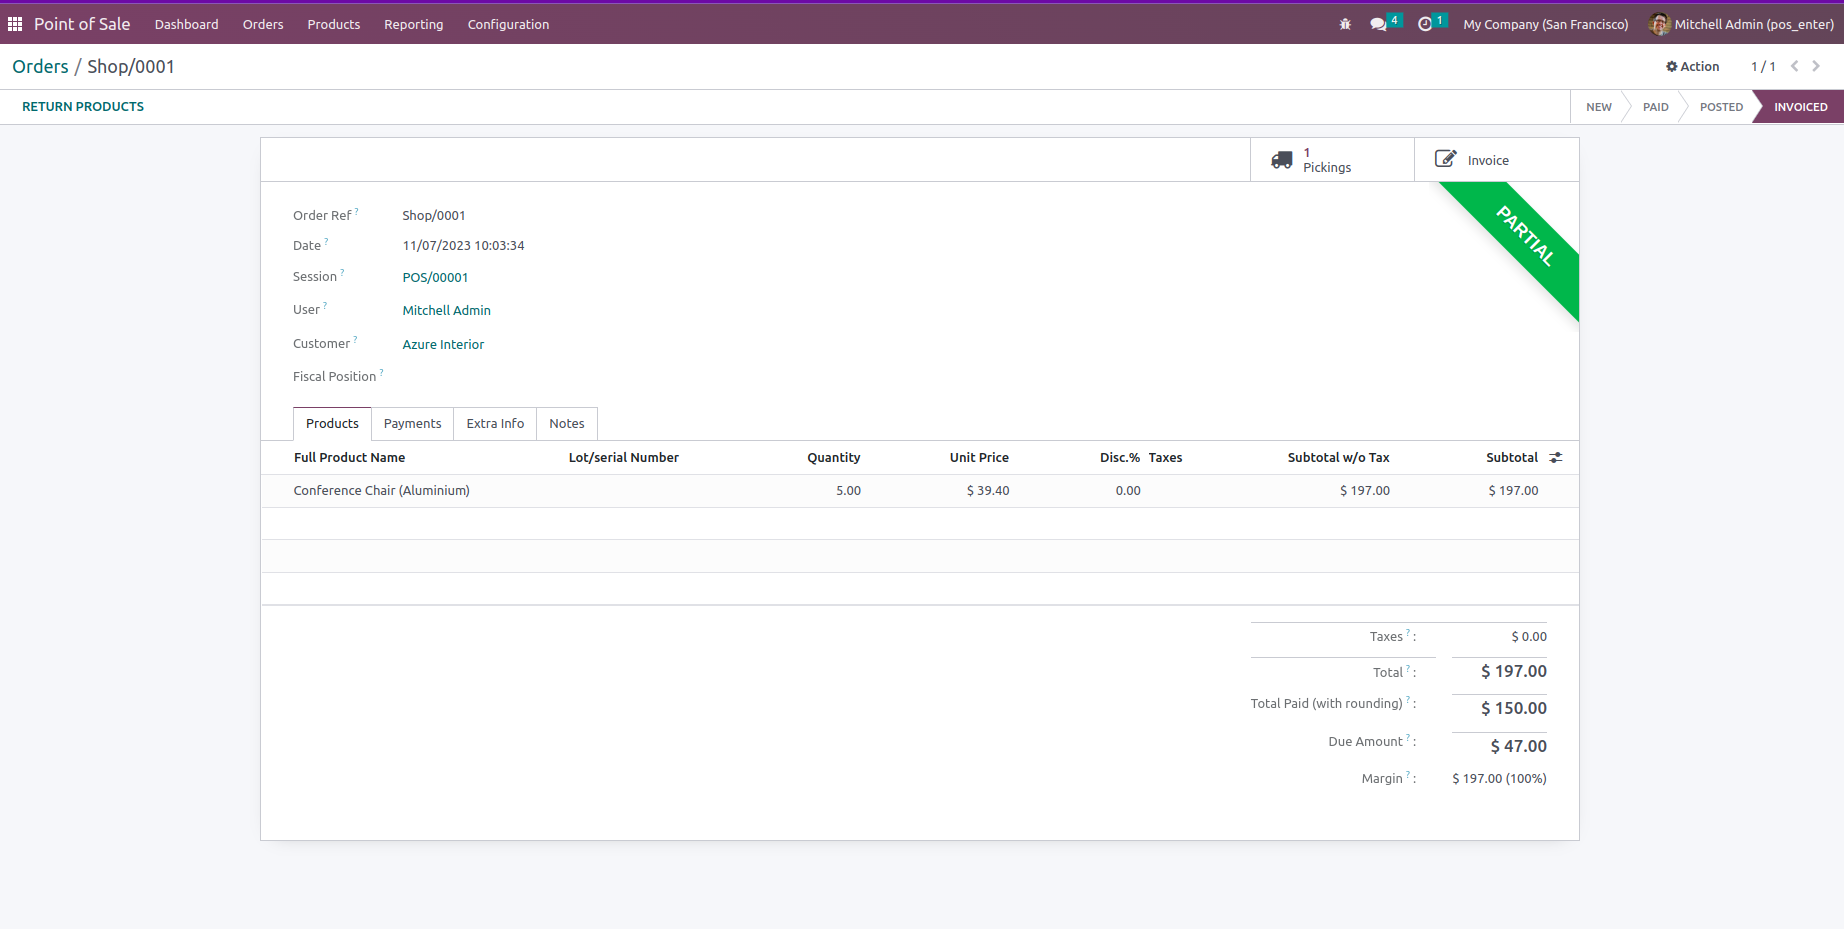Click the Taxes total $ 0.00
Image resolution: width=1844 pixels, height=929 pixels.
(1529, 637)
